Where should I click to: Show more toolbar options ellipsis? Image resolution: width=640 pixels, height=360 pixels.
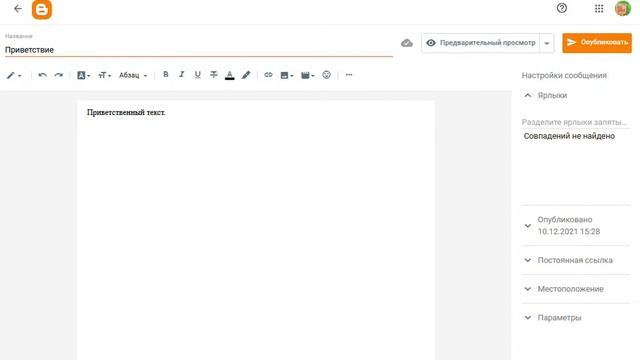tap(349, 75)
